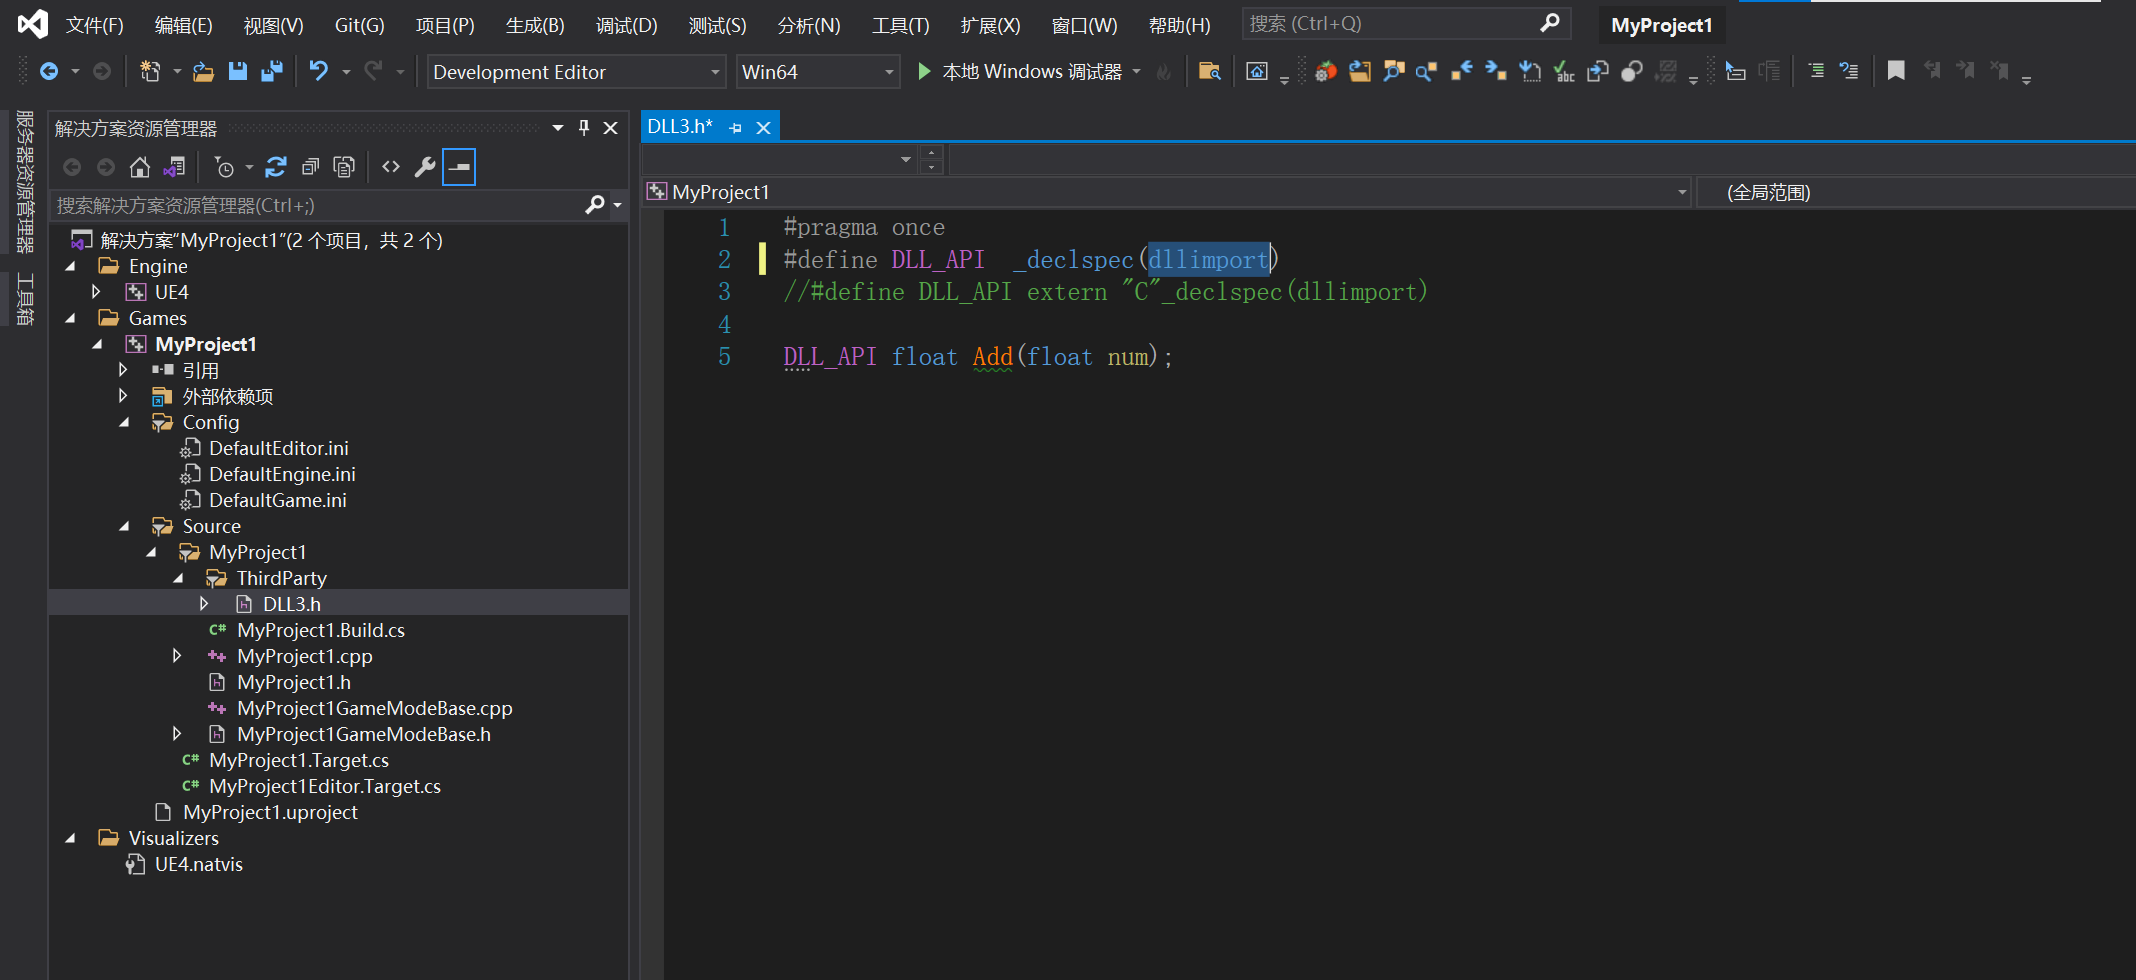Collapse the Engine folder node

(x=70, y=266)
